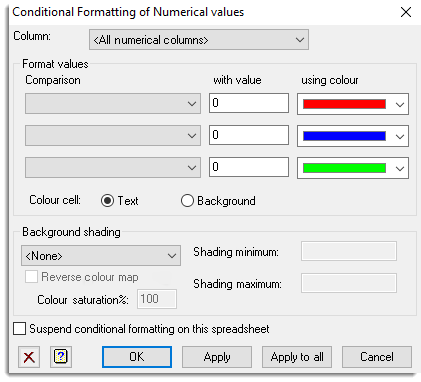Expand the Background shading None dropdown
The image size is (421, 382).
[x=101, y=256]
